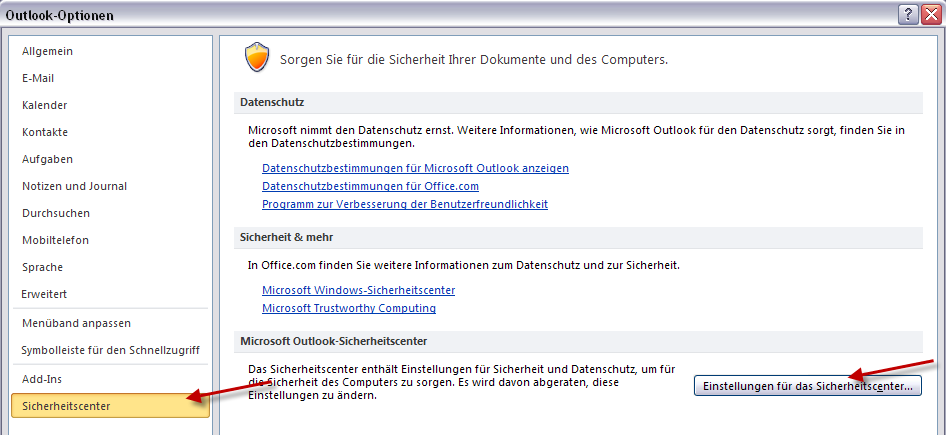Close the Outlook-Optionen dialog
This screenshot has width=946, height=435.
point(931,14)
